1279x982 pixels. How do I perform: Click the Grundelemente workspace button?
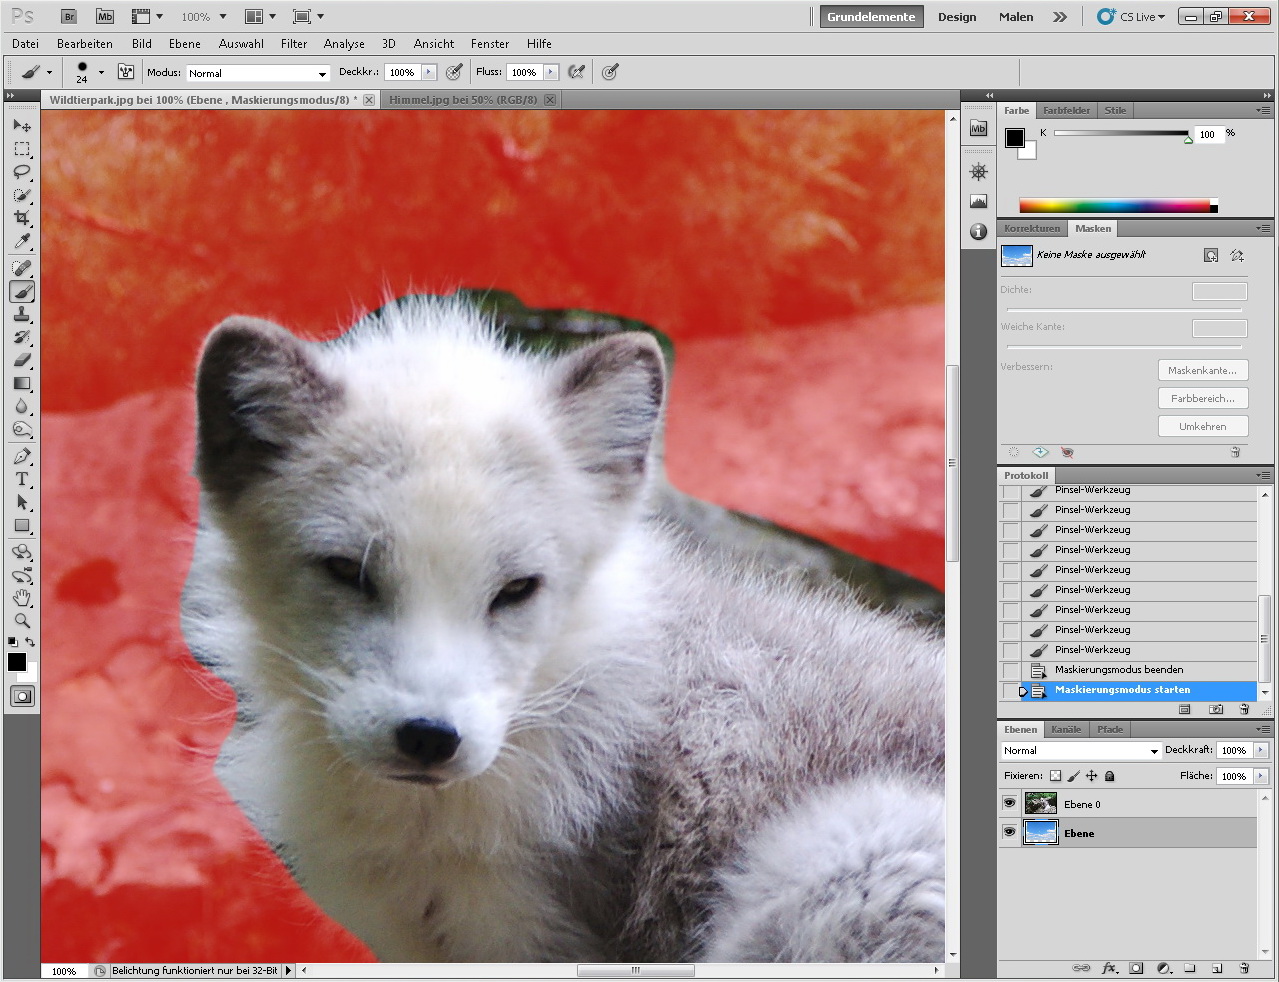(870, 17)
